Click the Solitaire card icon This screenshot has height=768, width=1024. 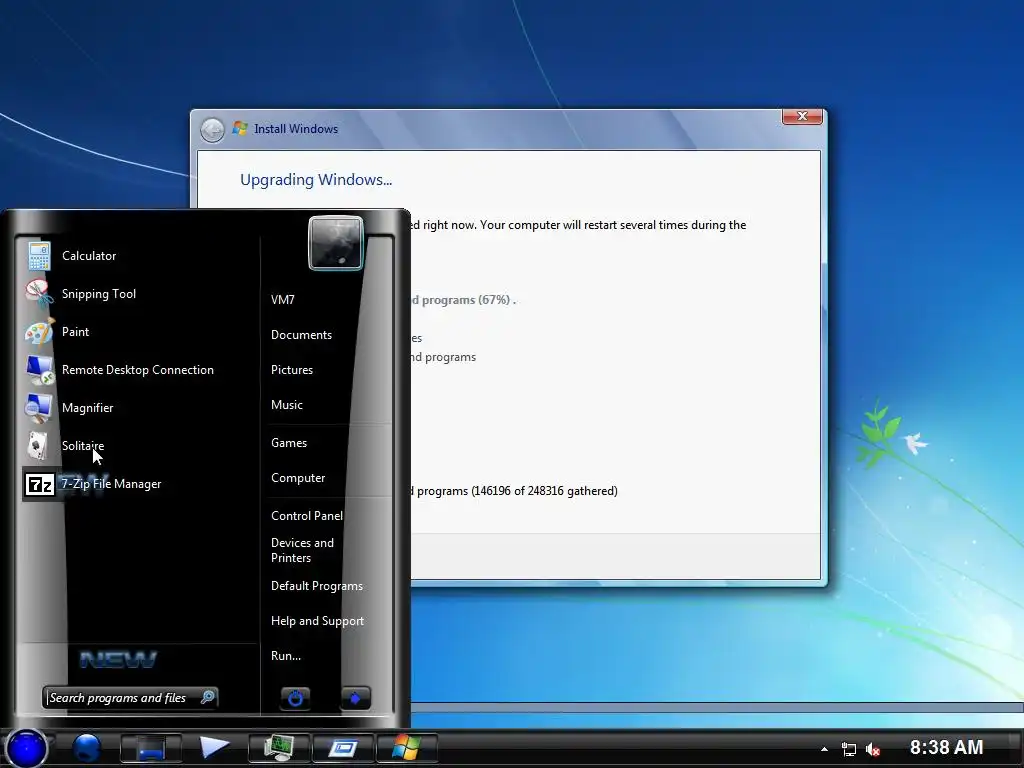click(38, 446)
